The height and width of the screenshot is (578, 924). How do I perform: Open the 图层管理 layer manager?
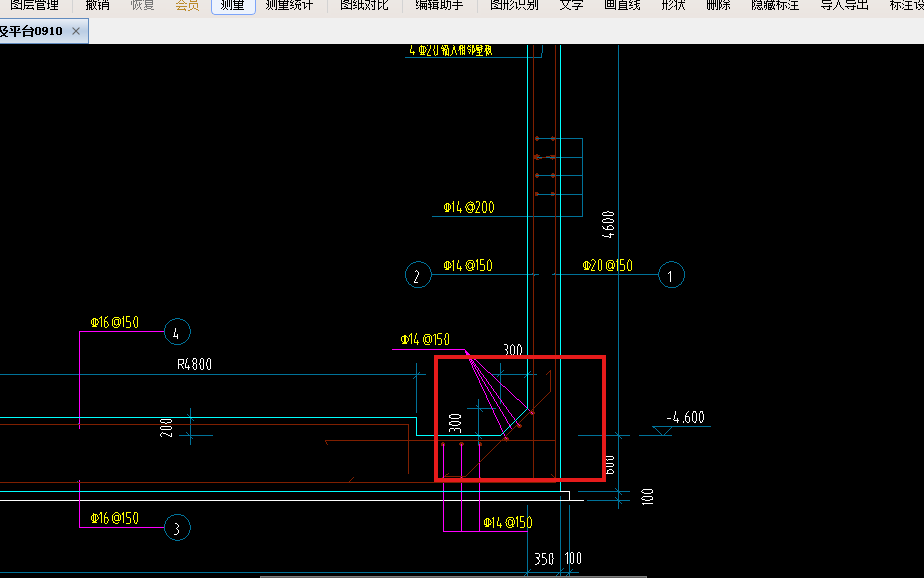tap(35, 6)
